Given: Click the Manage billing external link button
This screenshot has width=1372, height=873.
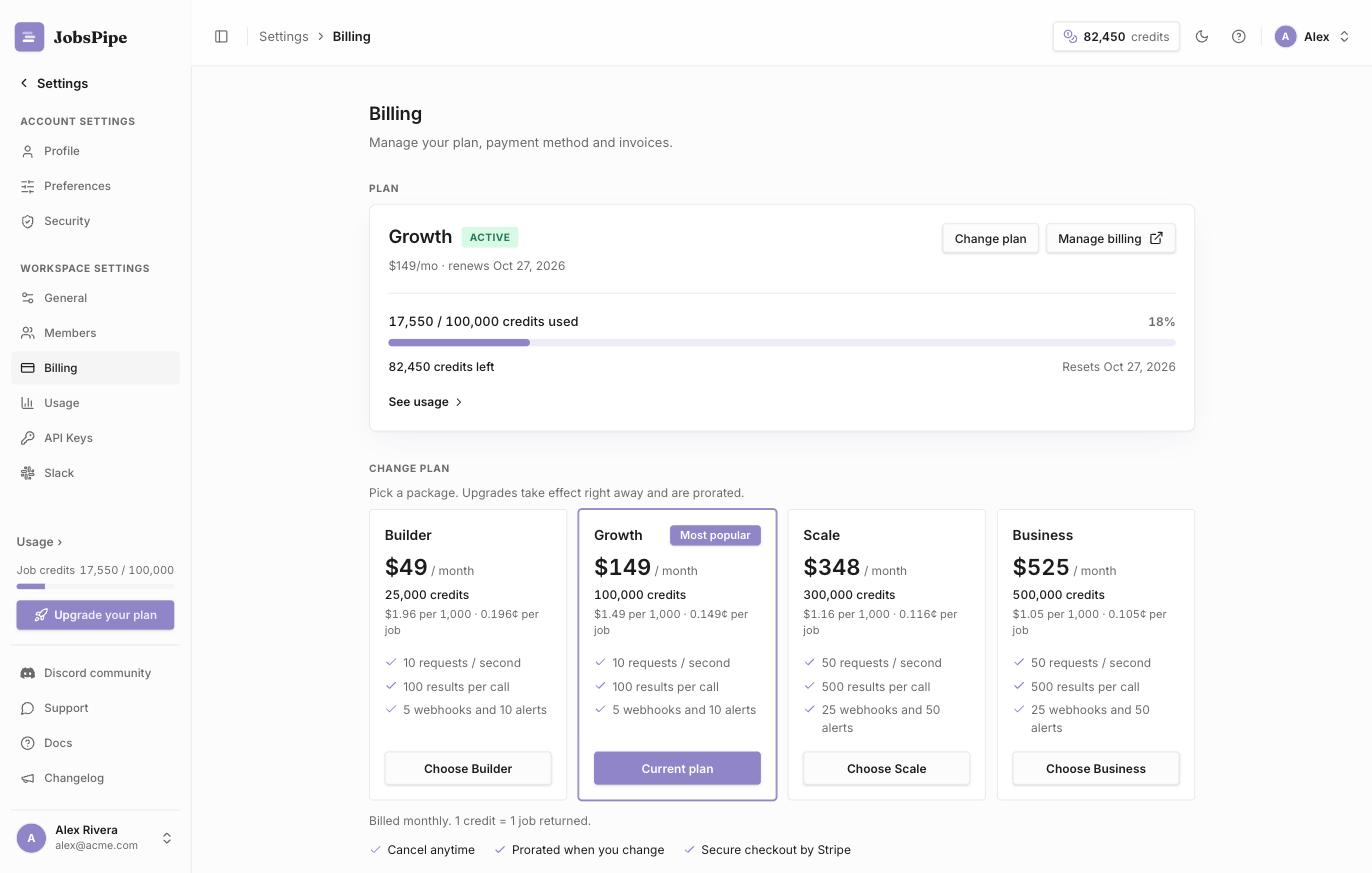Looking at the screenshot, I should point(1110,238).
